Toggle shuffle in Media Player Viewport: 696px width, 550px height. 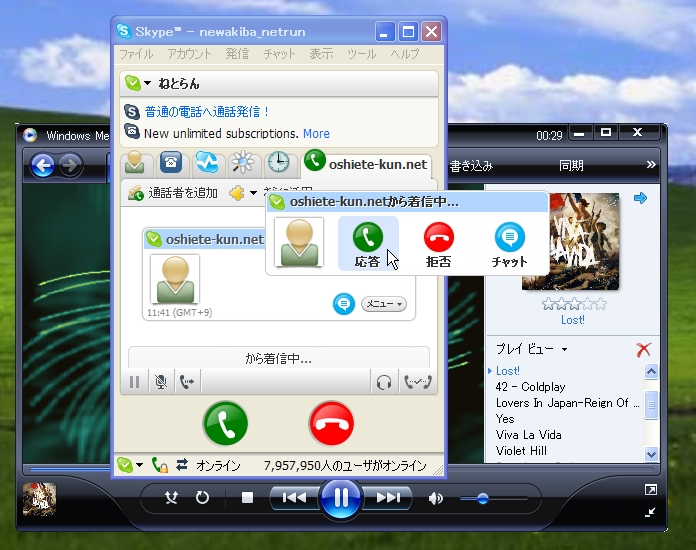tap(171, 498)
